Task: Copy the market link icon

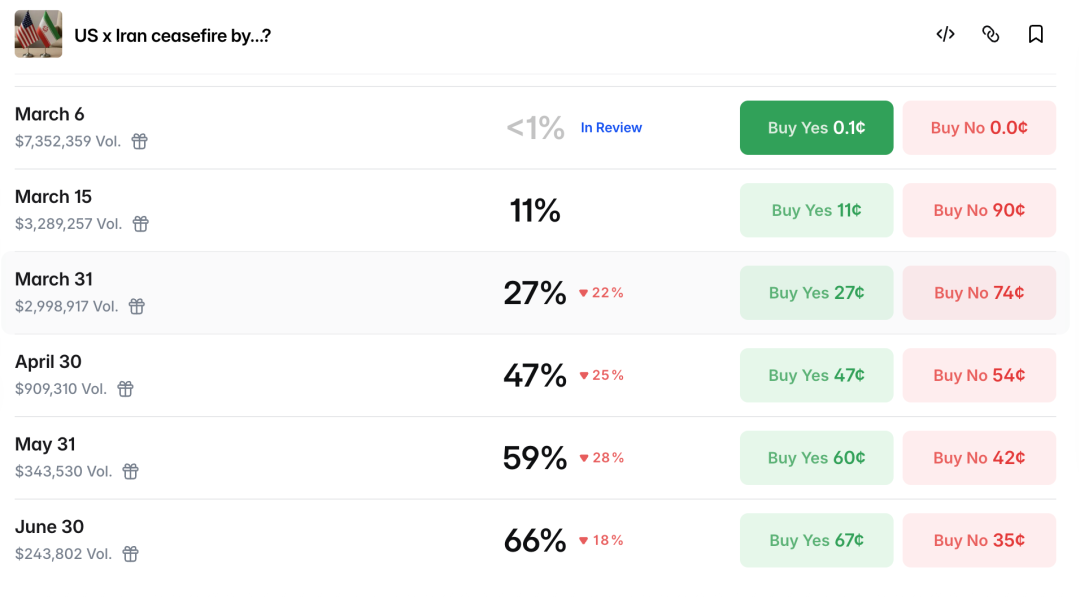Action: 991,34
